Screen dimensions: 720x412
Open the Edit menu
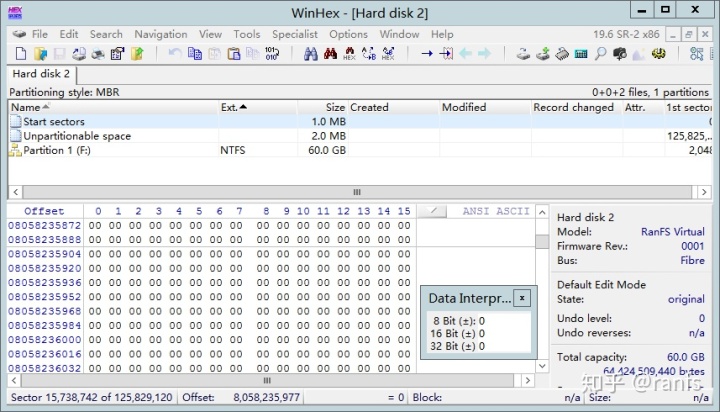tap(69, 34)
